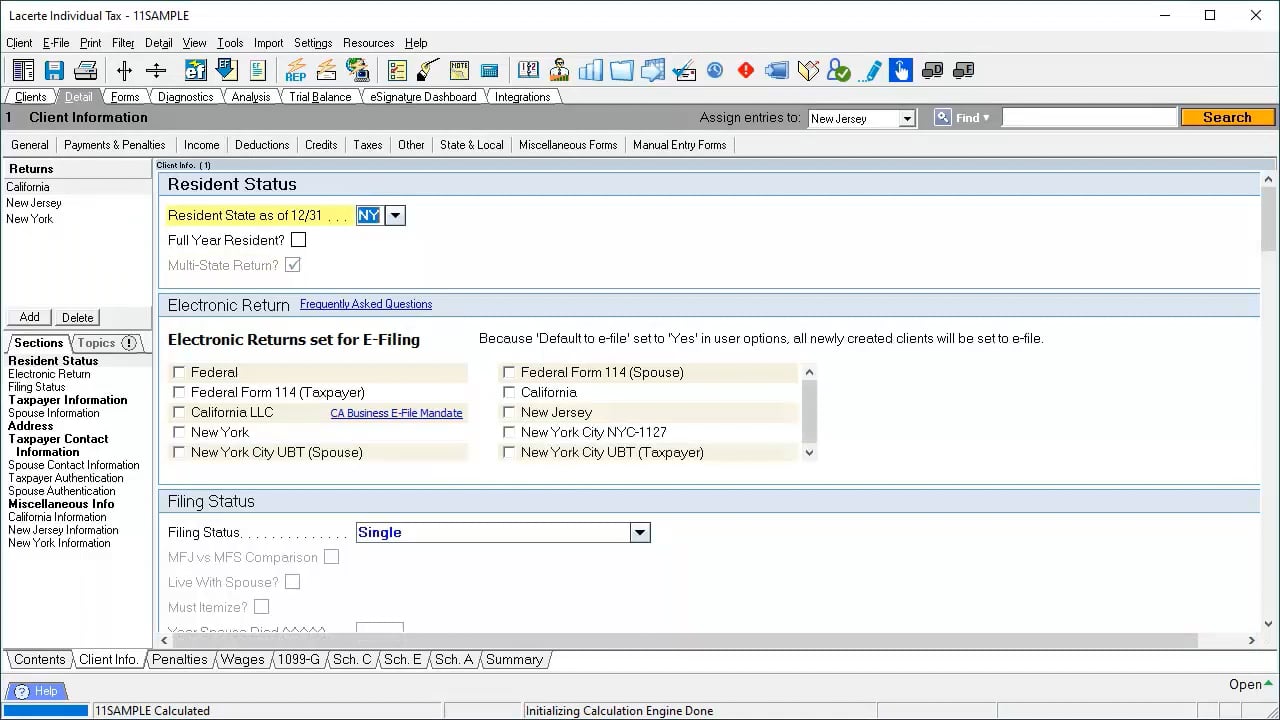Click the vertical split arrows icon

tap(156, 70)
